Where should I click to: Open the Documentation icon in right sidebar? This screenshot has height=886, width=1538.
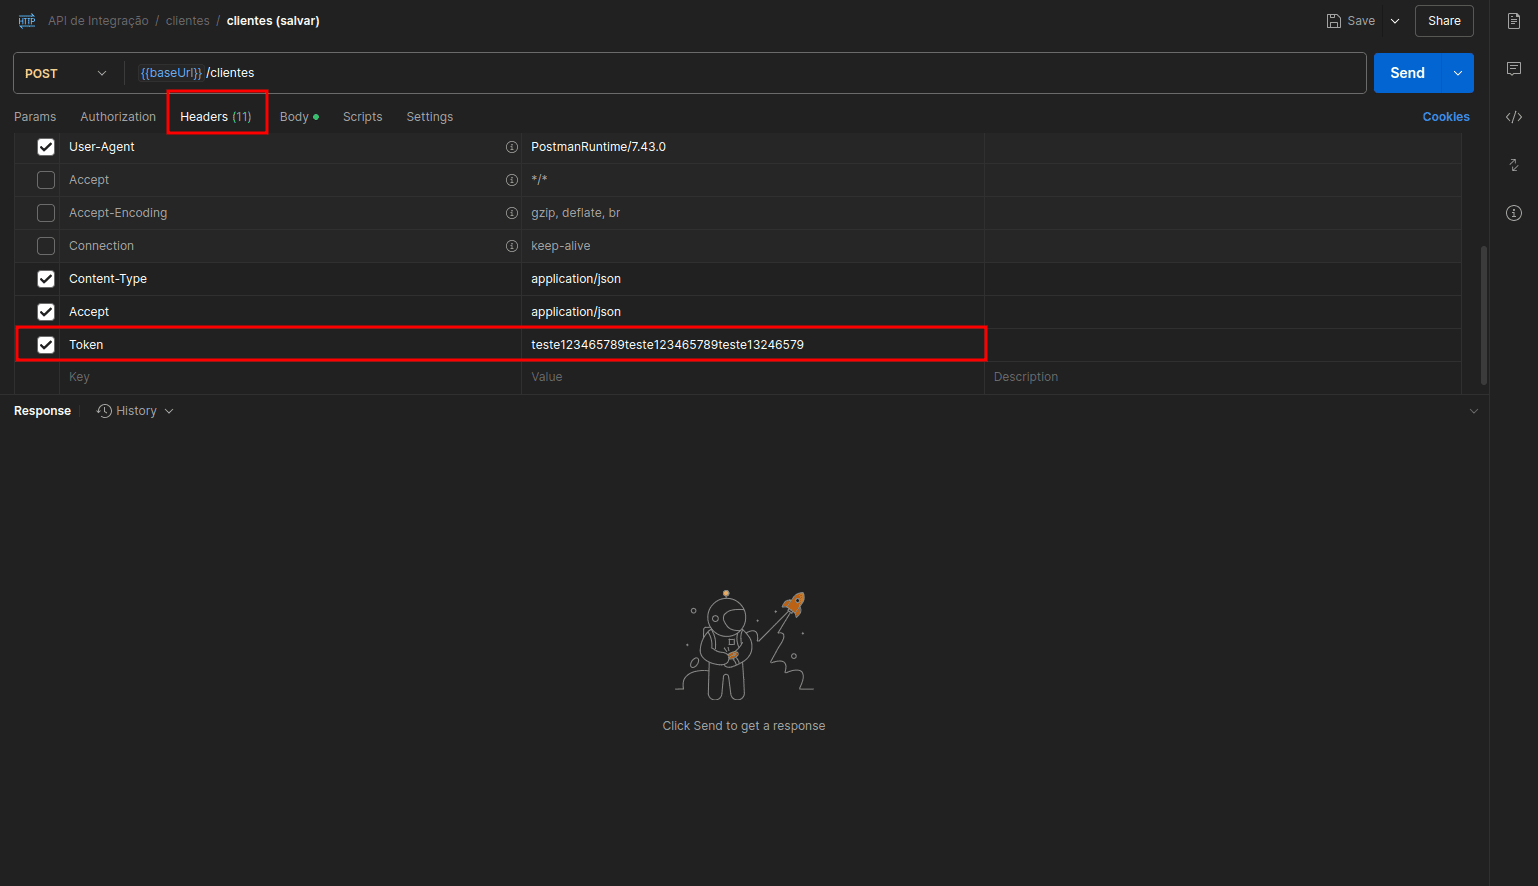pyautogui.click(x=1514, y=21)
